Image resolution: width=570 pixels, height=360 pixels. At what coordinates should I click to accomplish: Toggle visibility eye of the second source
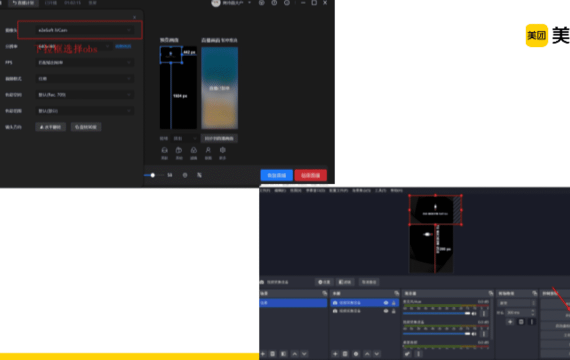pos(386,311)
